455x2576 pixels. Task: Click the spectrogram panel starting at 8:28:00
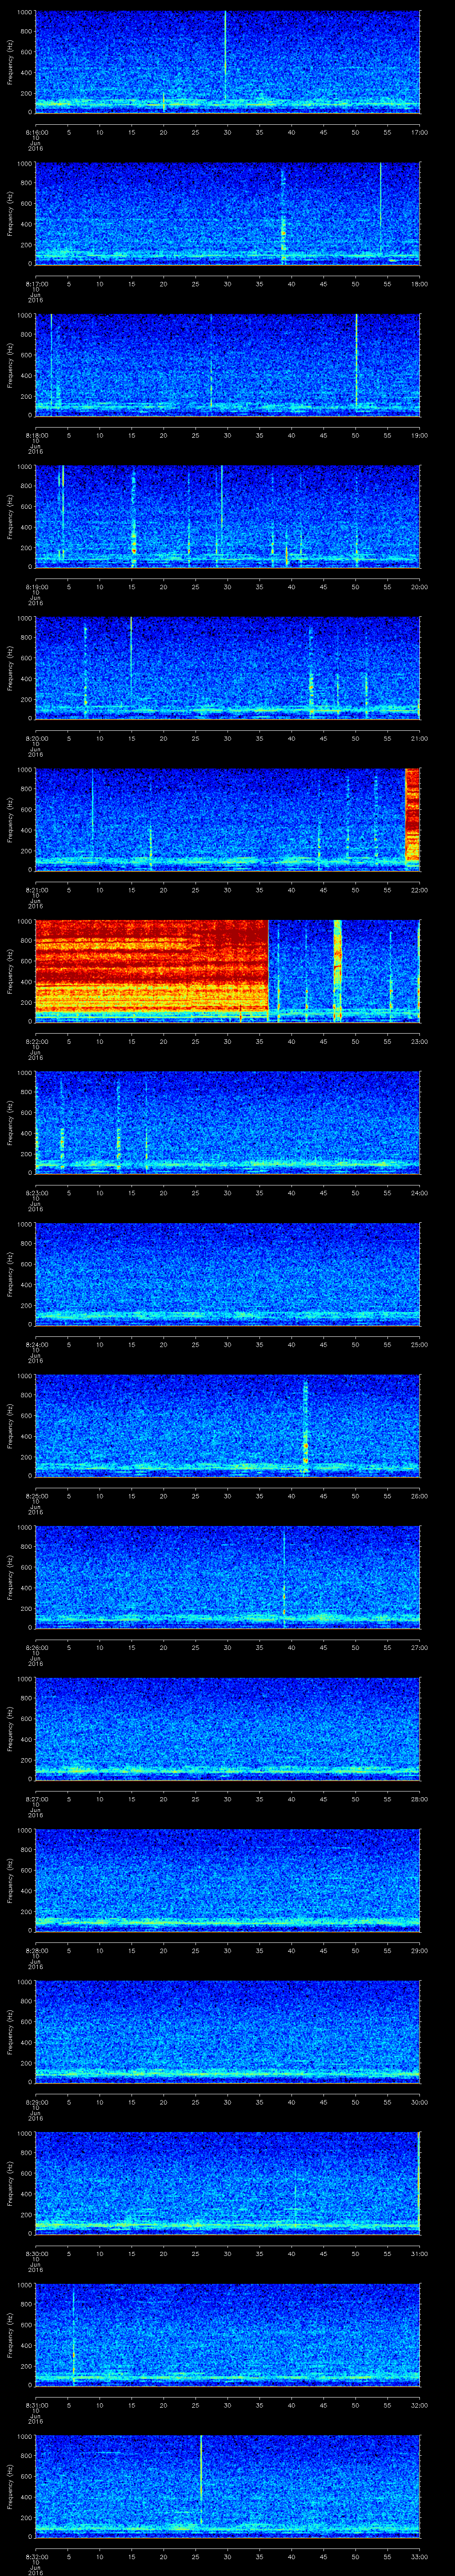228,1880
